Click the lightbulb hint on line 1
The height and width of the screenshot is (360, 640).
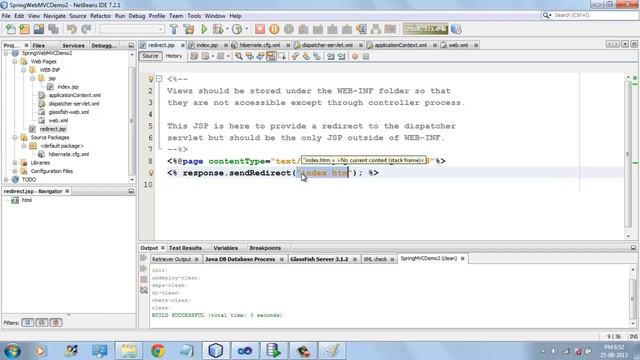coord(151,79)
